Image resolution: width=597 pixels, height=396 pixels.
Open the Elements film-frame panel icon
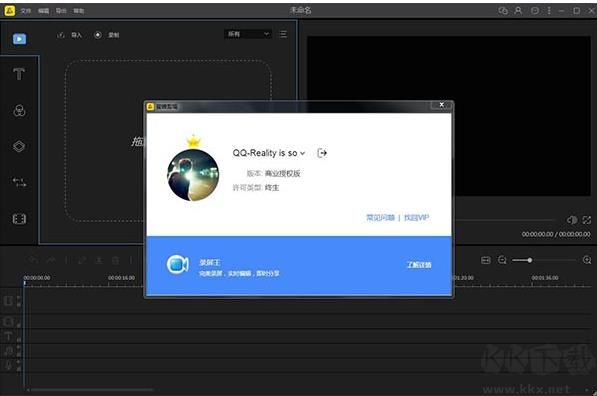[x=19, y=219]
